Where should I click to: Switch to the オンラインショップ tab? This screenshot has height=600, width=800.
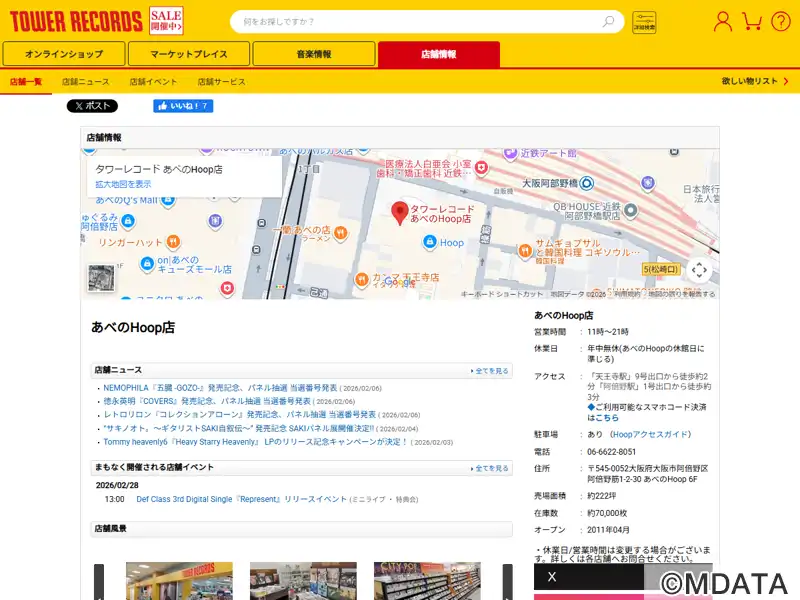coord(64,54)
